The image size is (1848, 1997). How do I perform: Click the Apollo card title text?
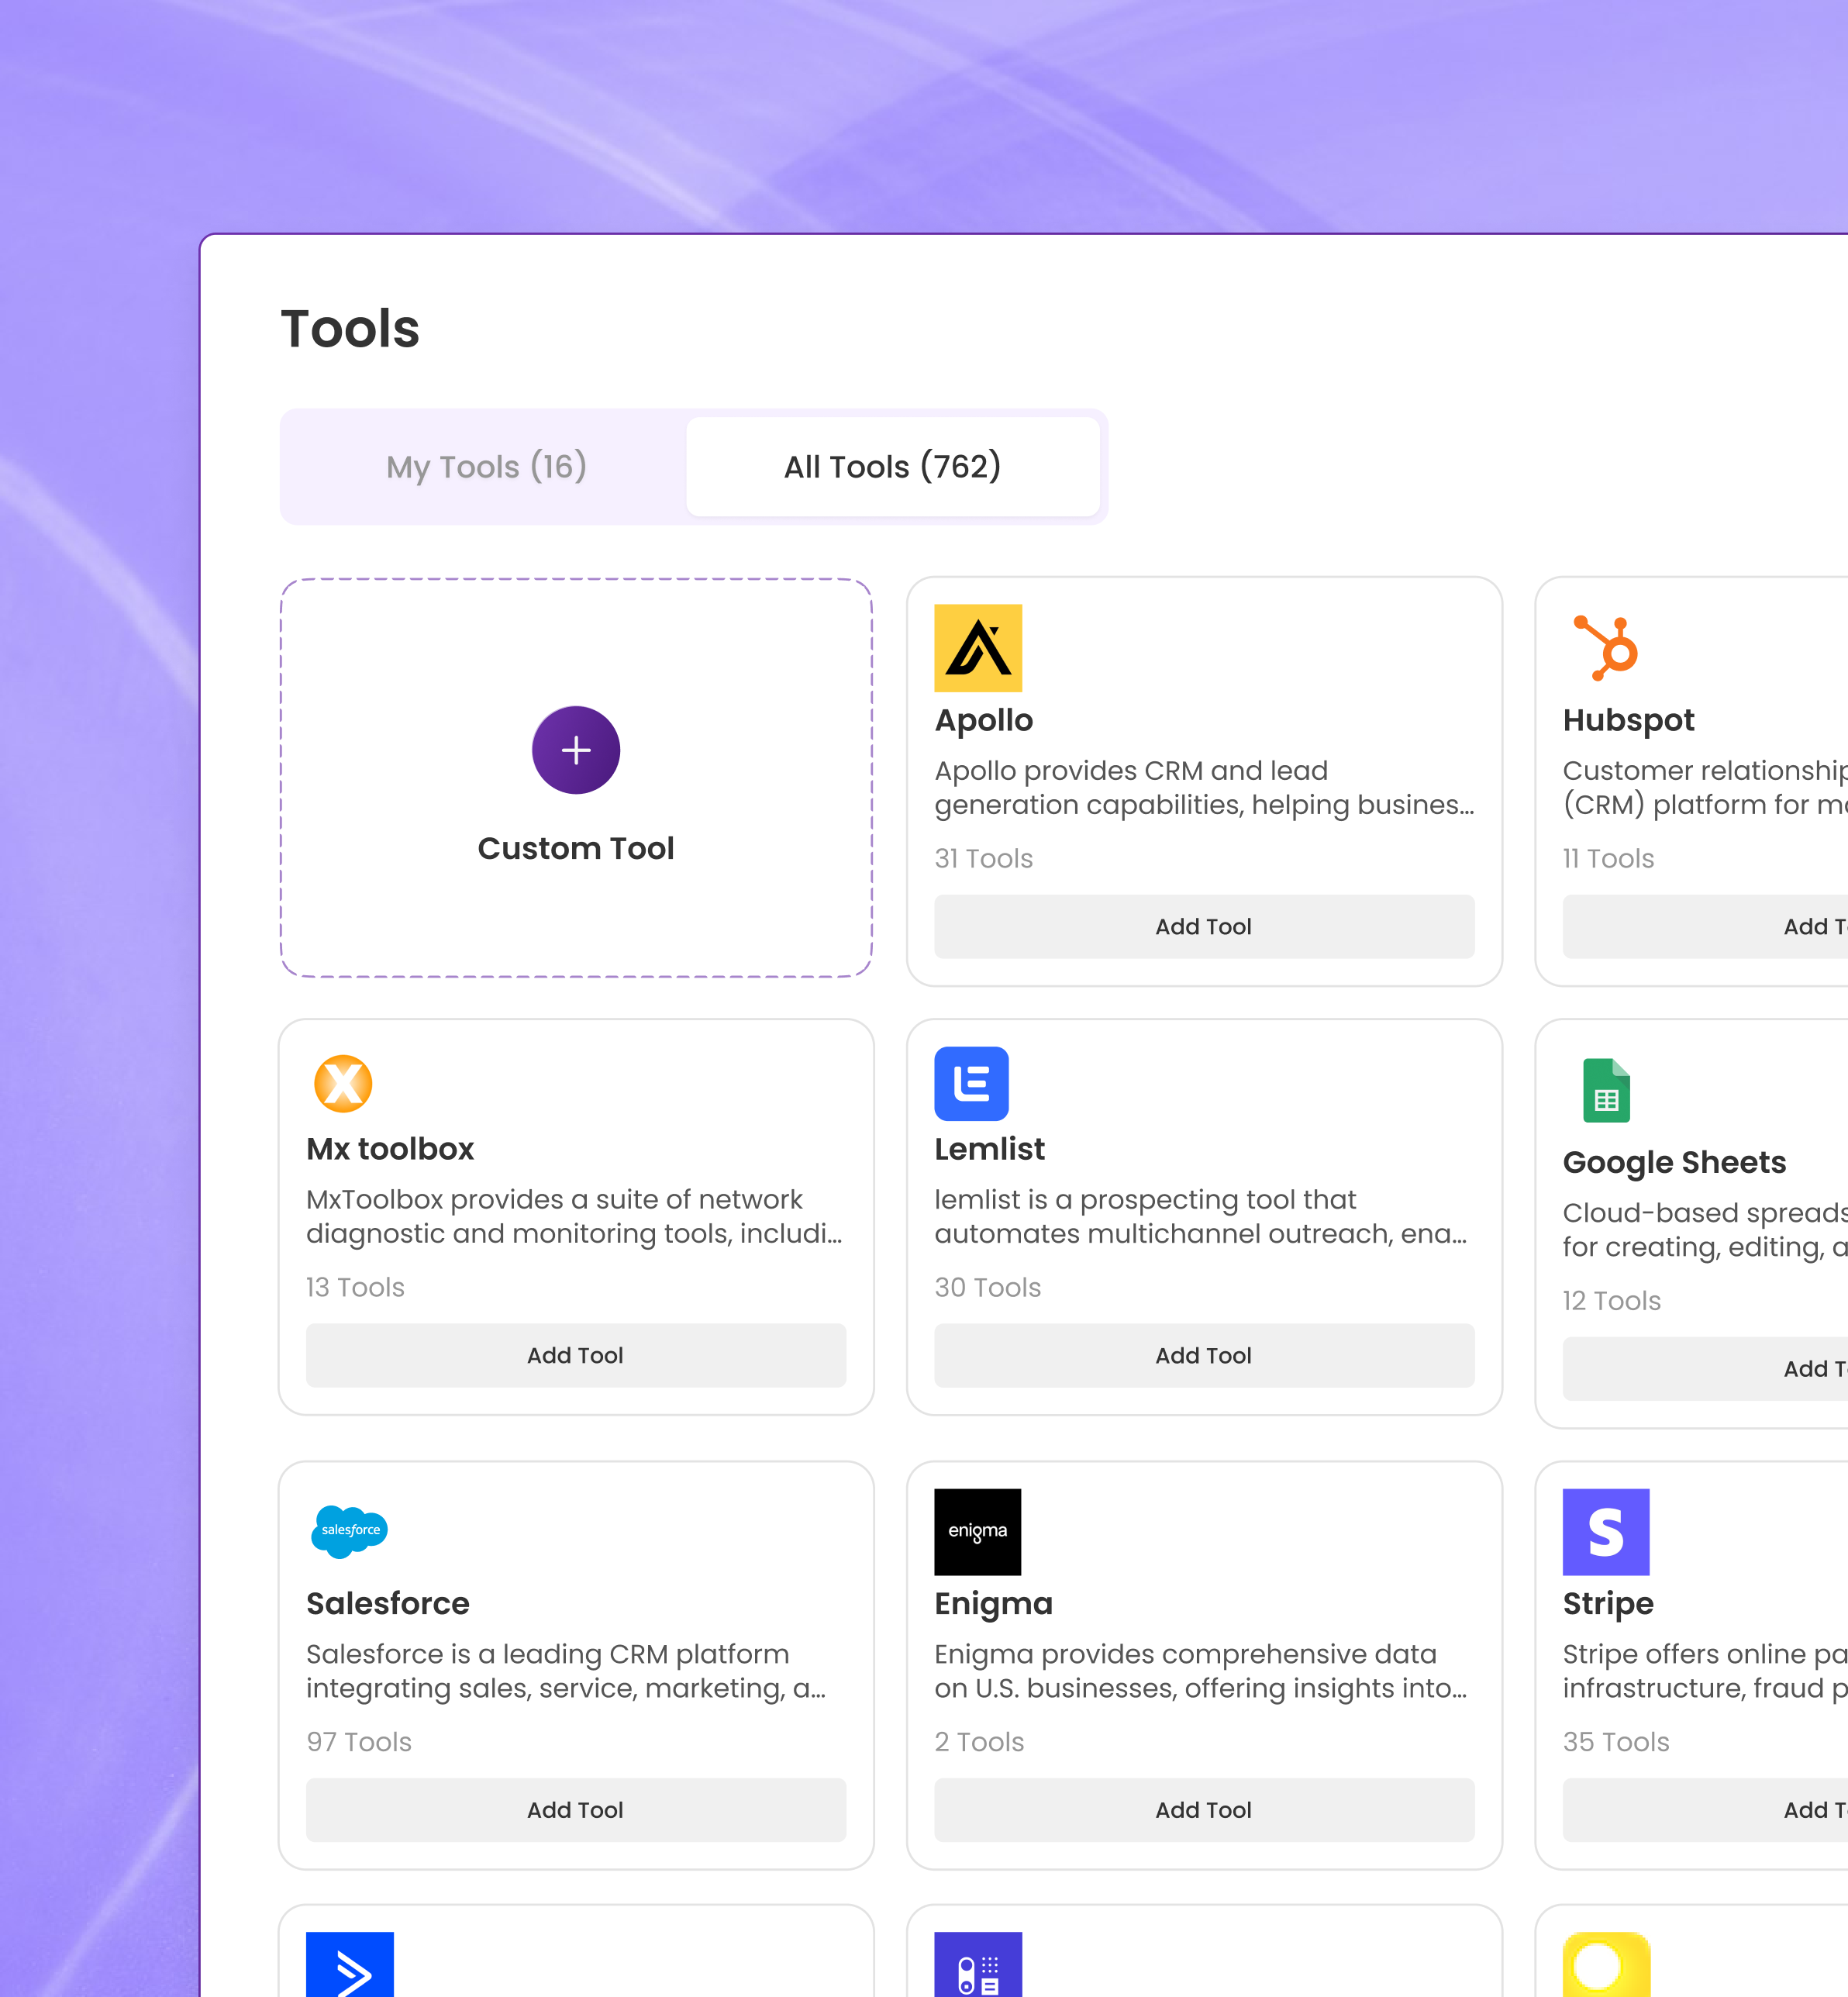[x=983, y=720]
